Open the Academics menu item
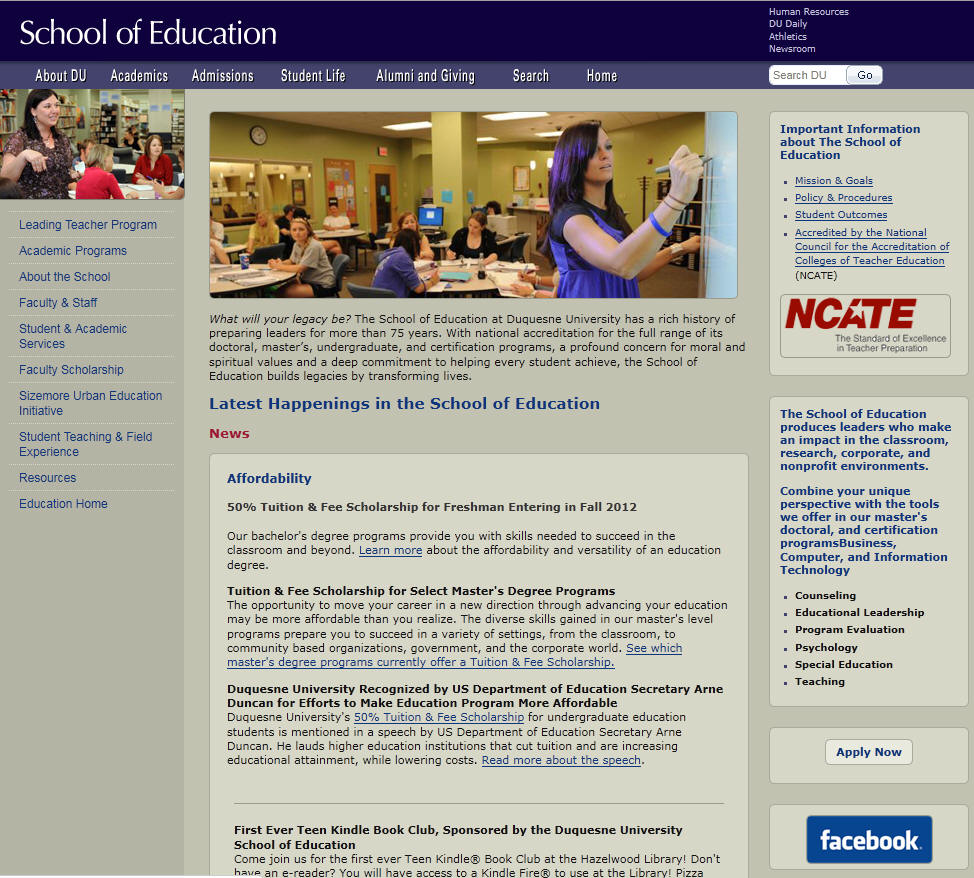974x878 pixels. (x=139, y=76)
